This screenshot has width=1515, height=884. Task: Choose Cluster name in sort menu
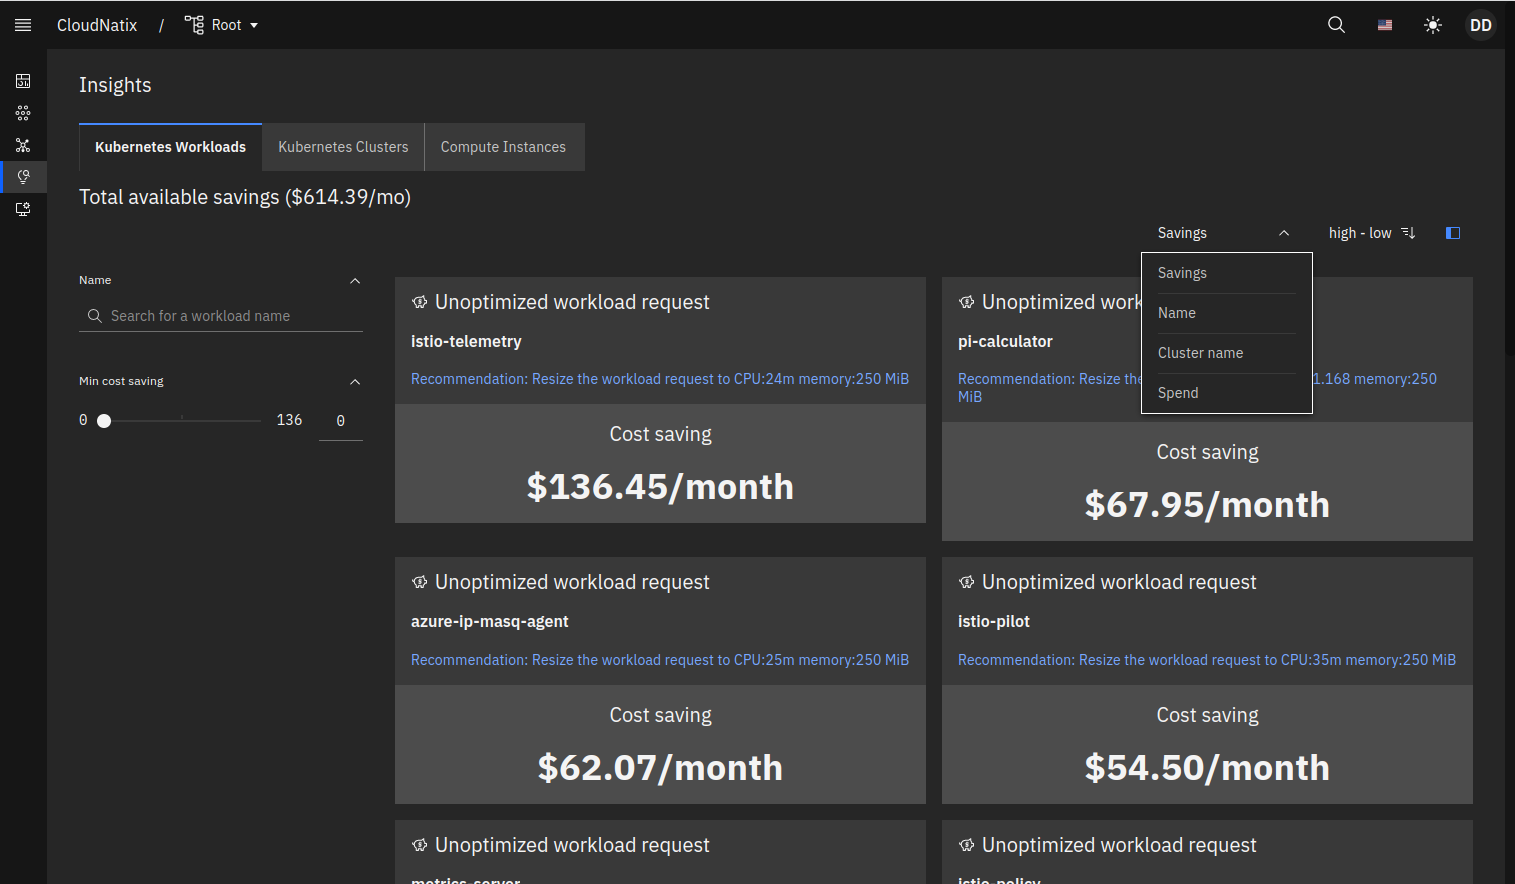[x=1201, y=353]
